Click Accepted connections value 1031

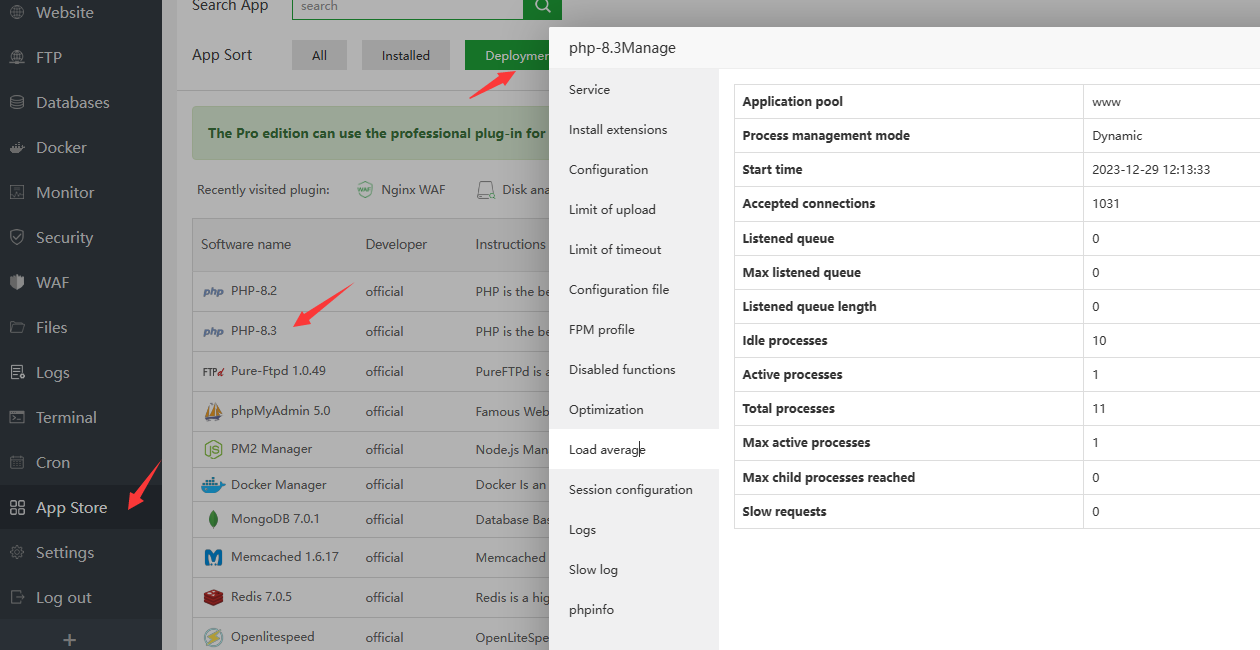point(1106,204)
